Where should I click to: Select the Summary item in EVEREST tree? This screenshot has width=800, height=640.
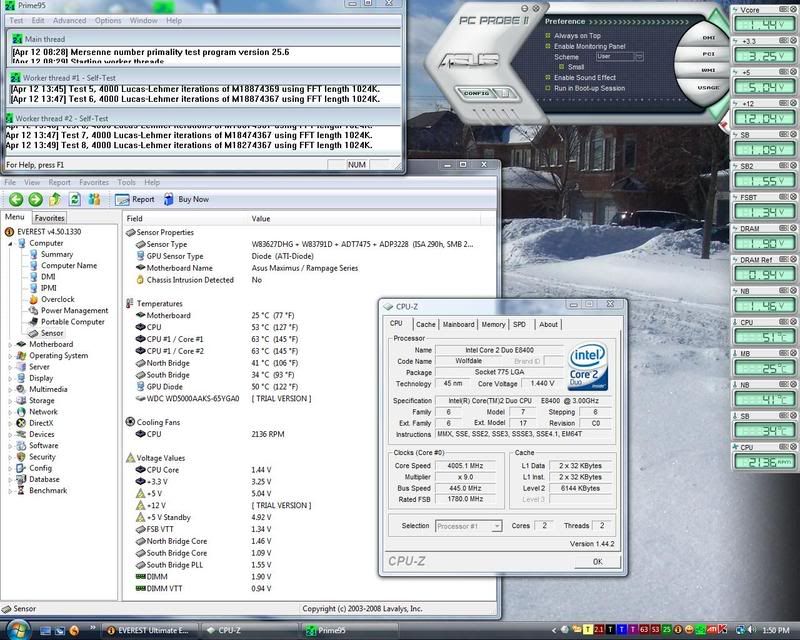[x=51, y=254]
